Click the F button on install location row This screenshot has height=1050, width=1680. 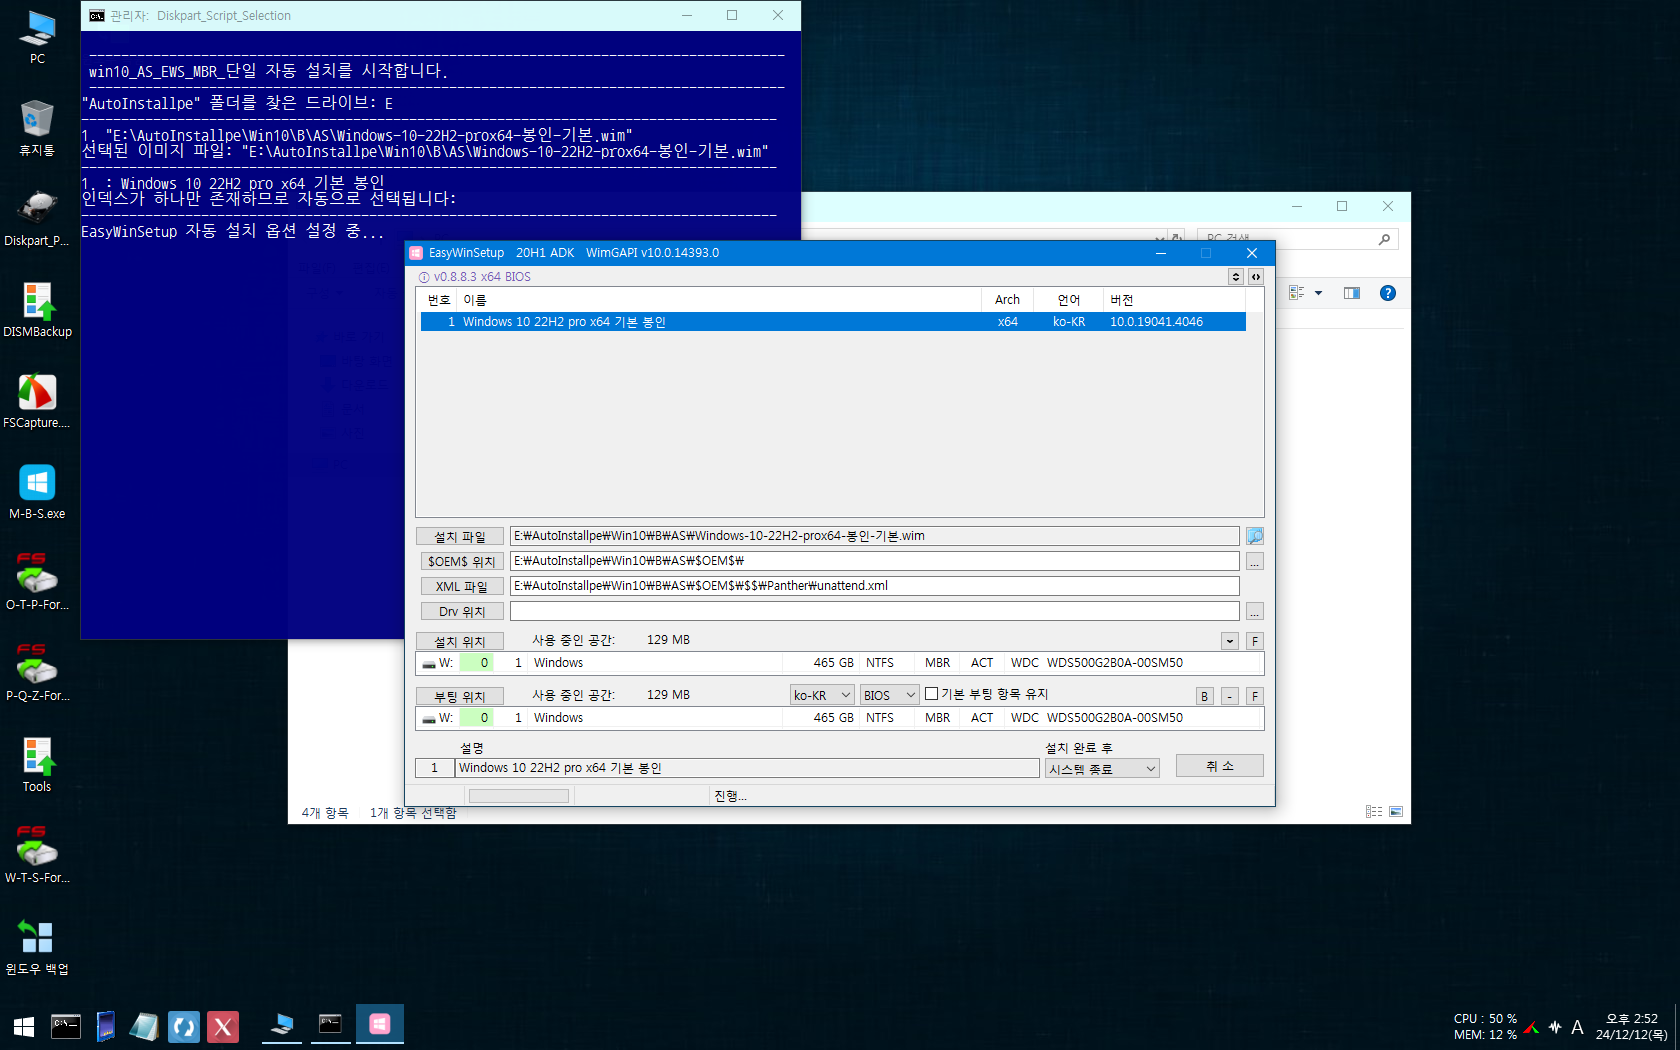point(1255,641)
